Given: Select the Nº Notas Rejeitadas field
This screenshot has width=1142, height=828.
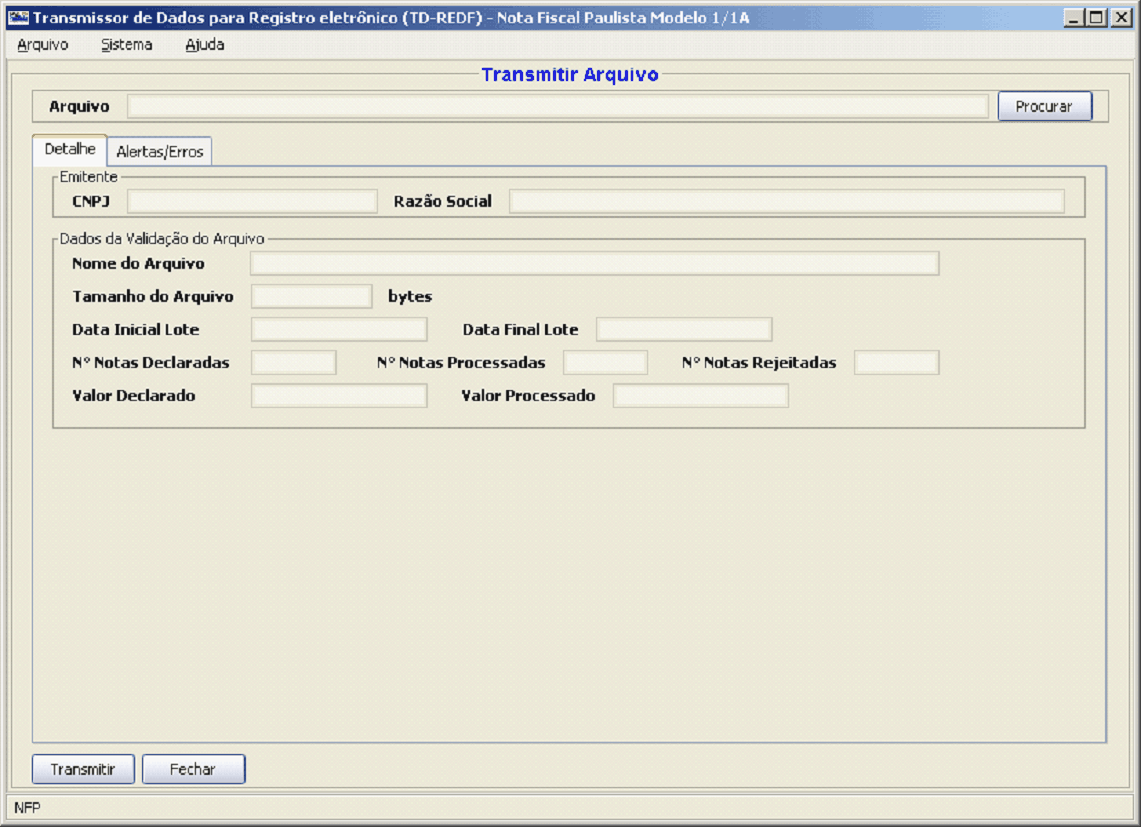Looking at the screenshot, I should tap(896, 362).
